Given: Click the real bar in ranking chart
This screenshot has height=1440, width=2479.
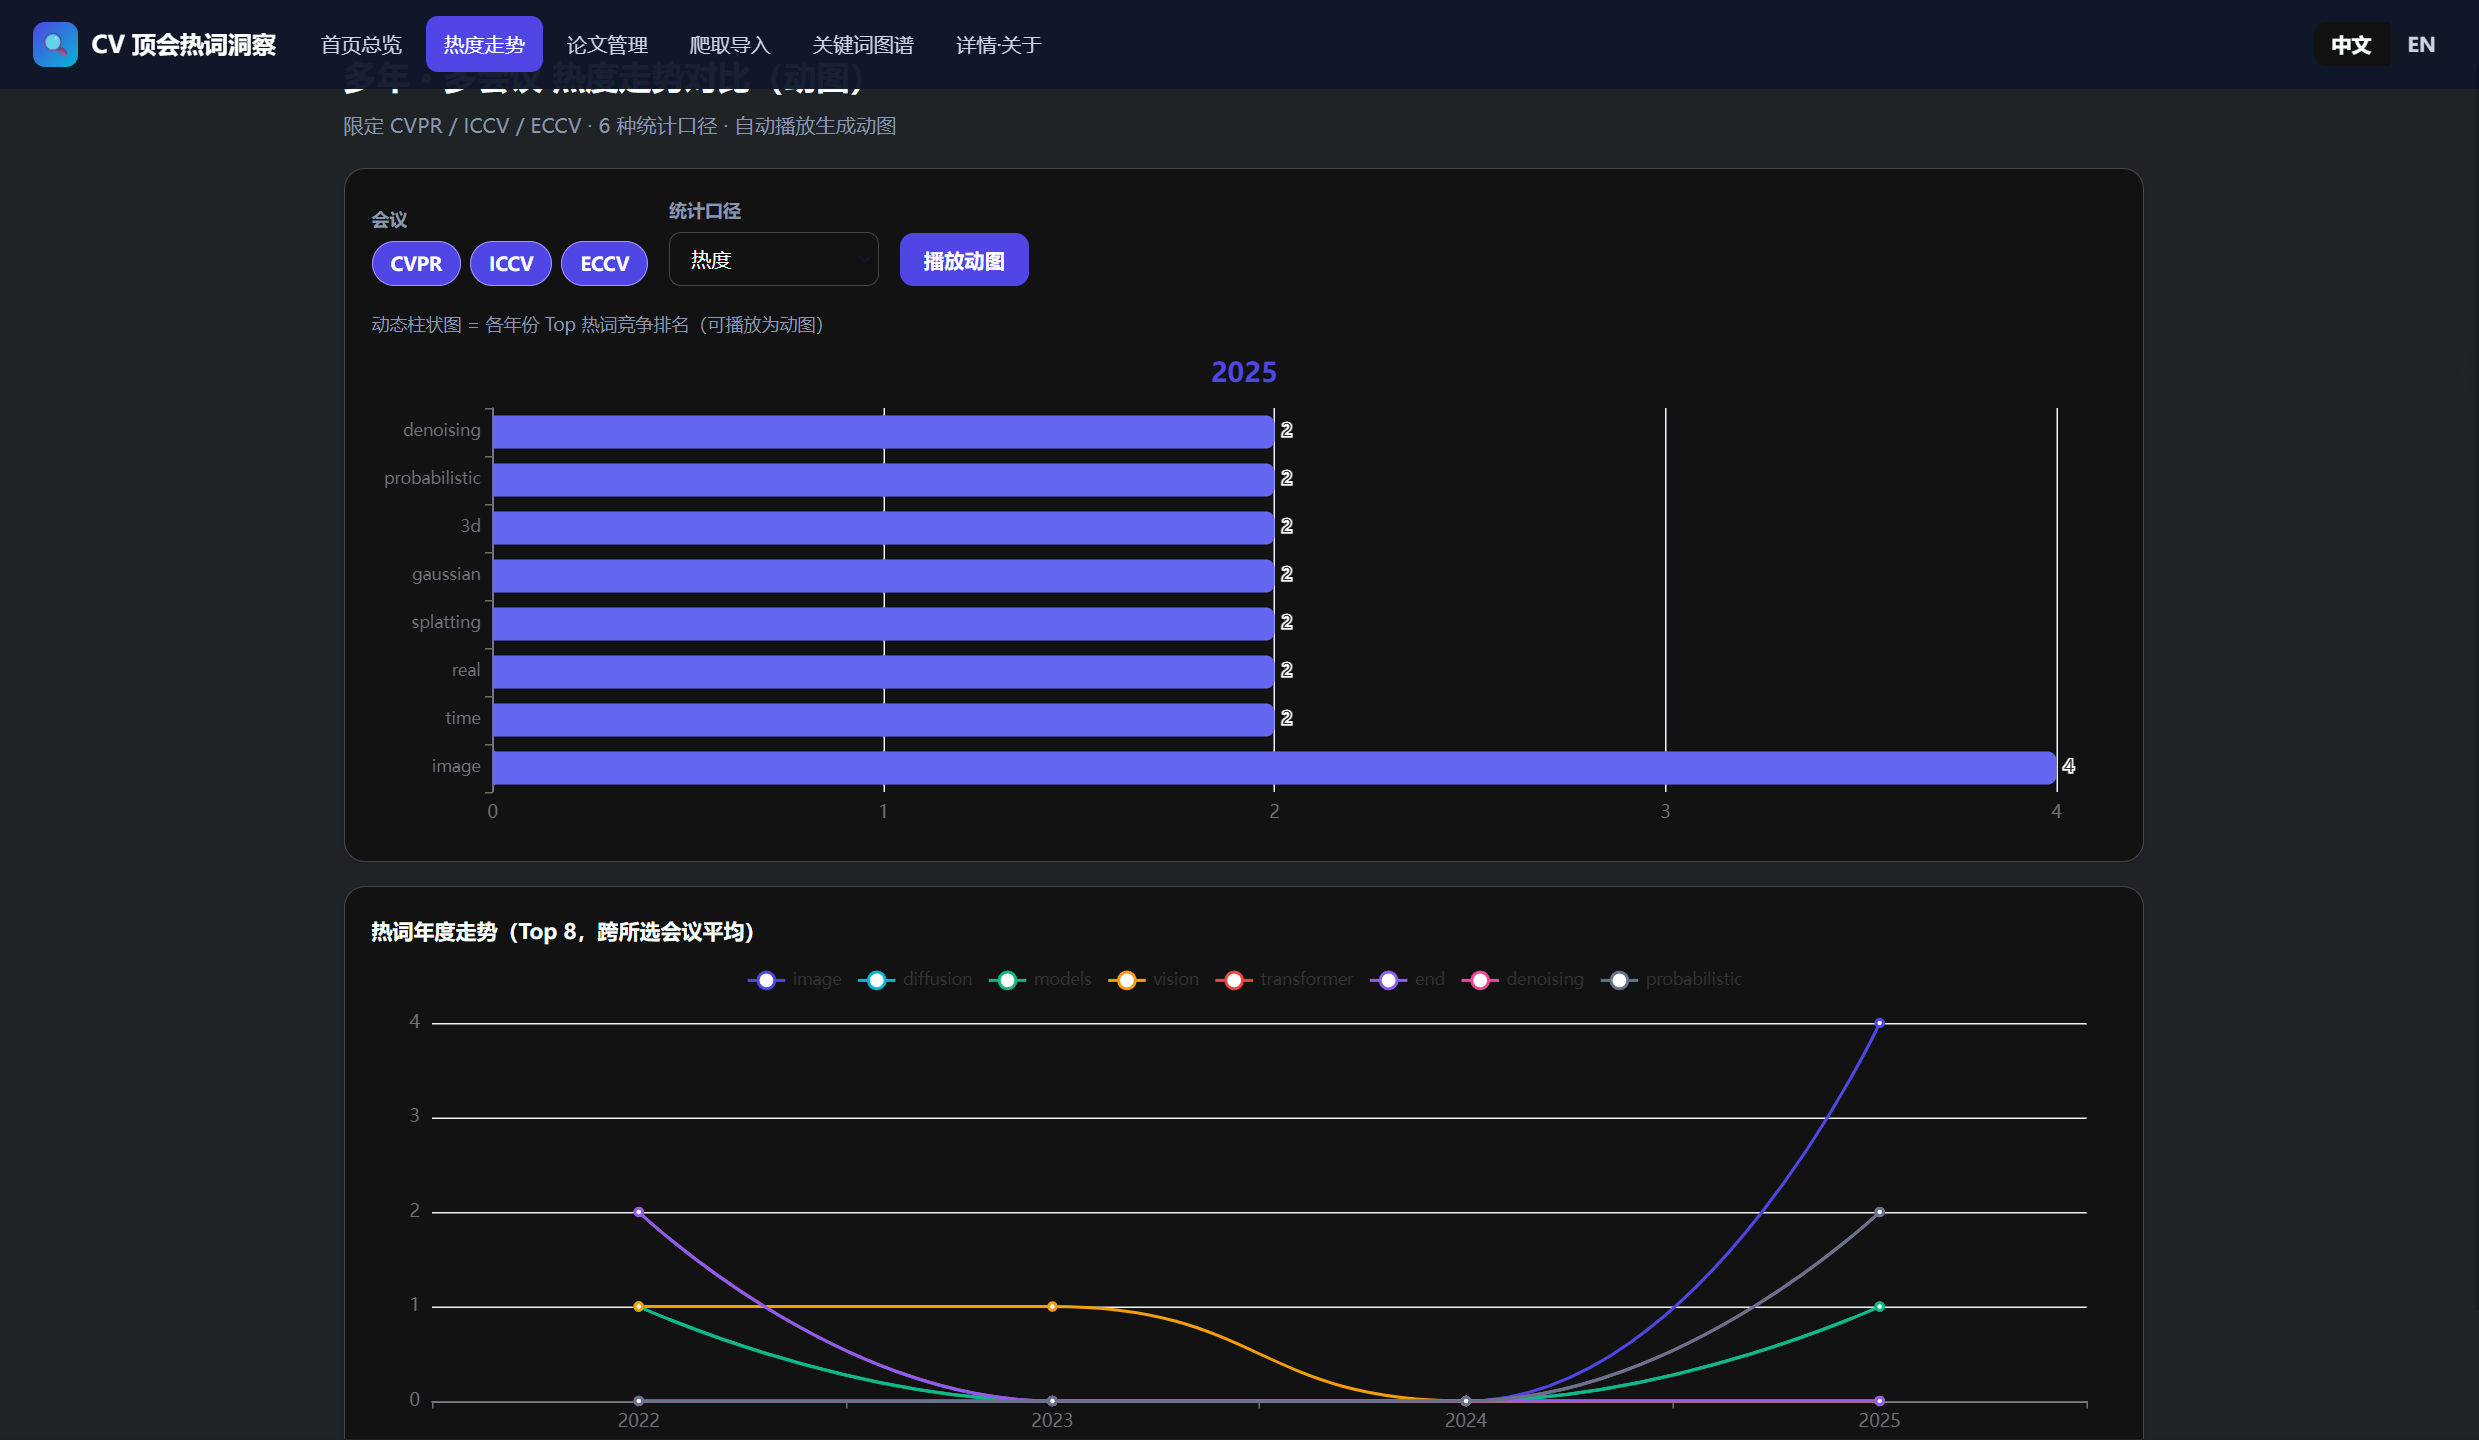Looking at the screenshot, I should pyautogui.click(x=883, y=671).
